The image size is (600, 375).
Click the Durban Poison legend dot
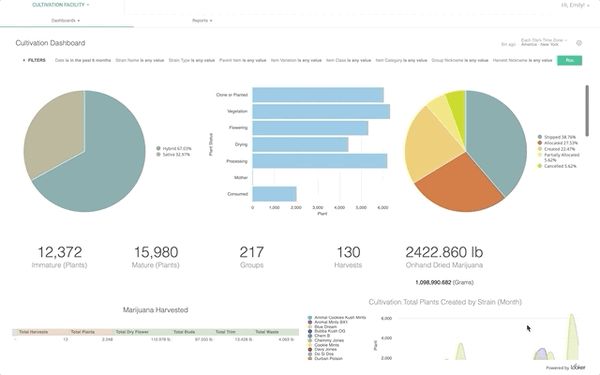(310, 359)
